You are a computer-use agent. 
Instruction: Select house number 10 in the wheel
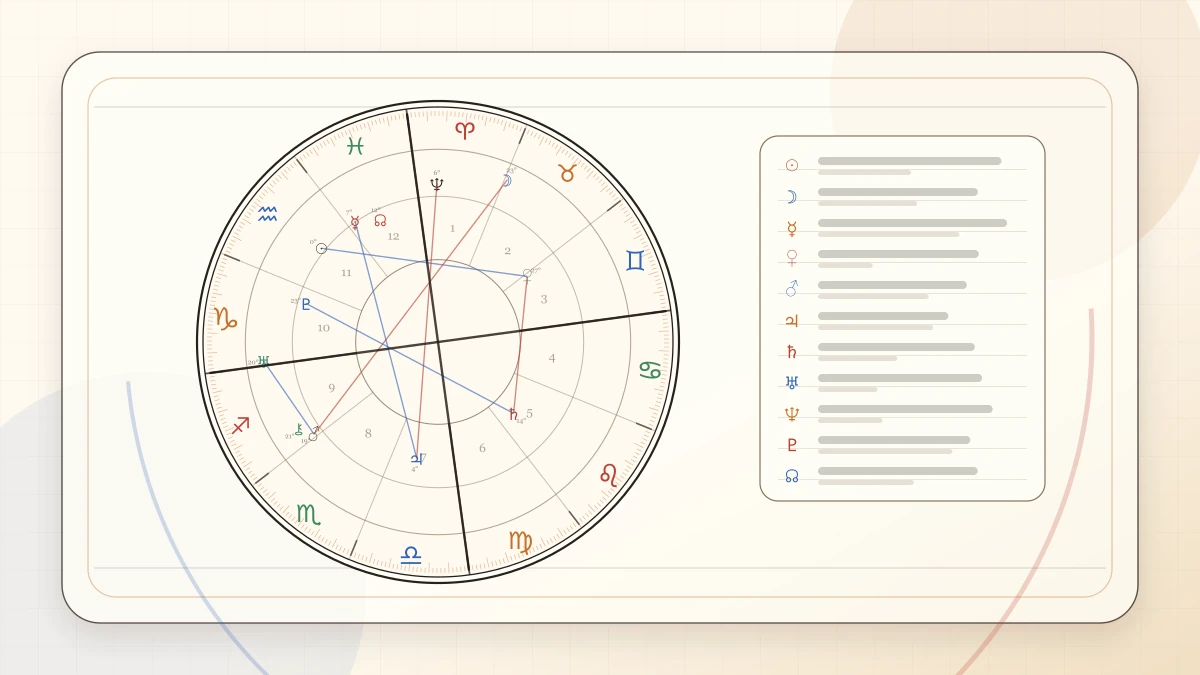coord(323,328)
